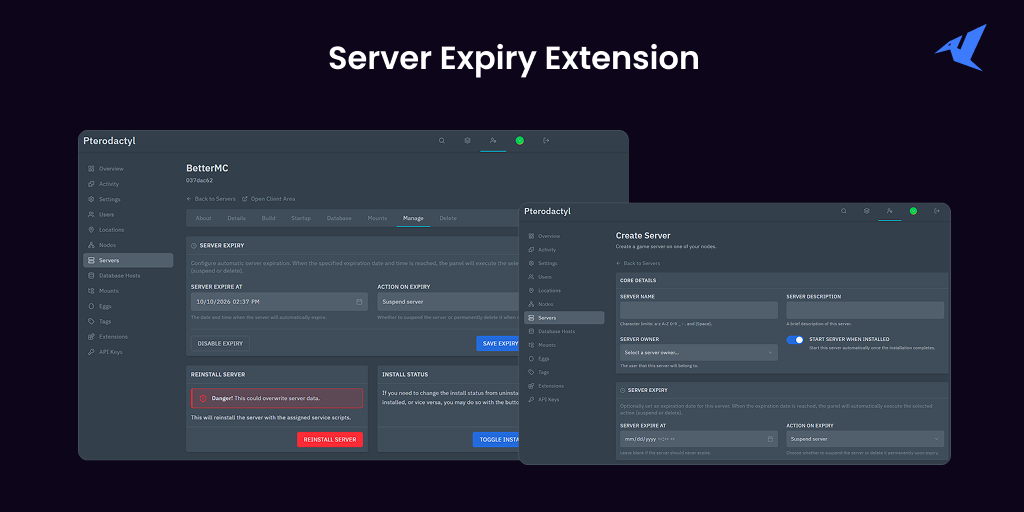Viewport: 1024px width, 512px height.
Task: Open Action on Expiry dropdown in Create Server
Action: point(865,439)
